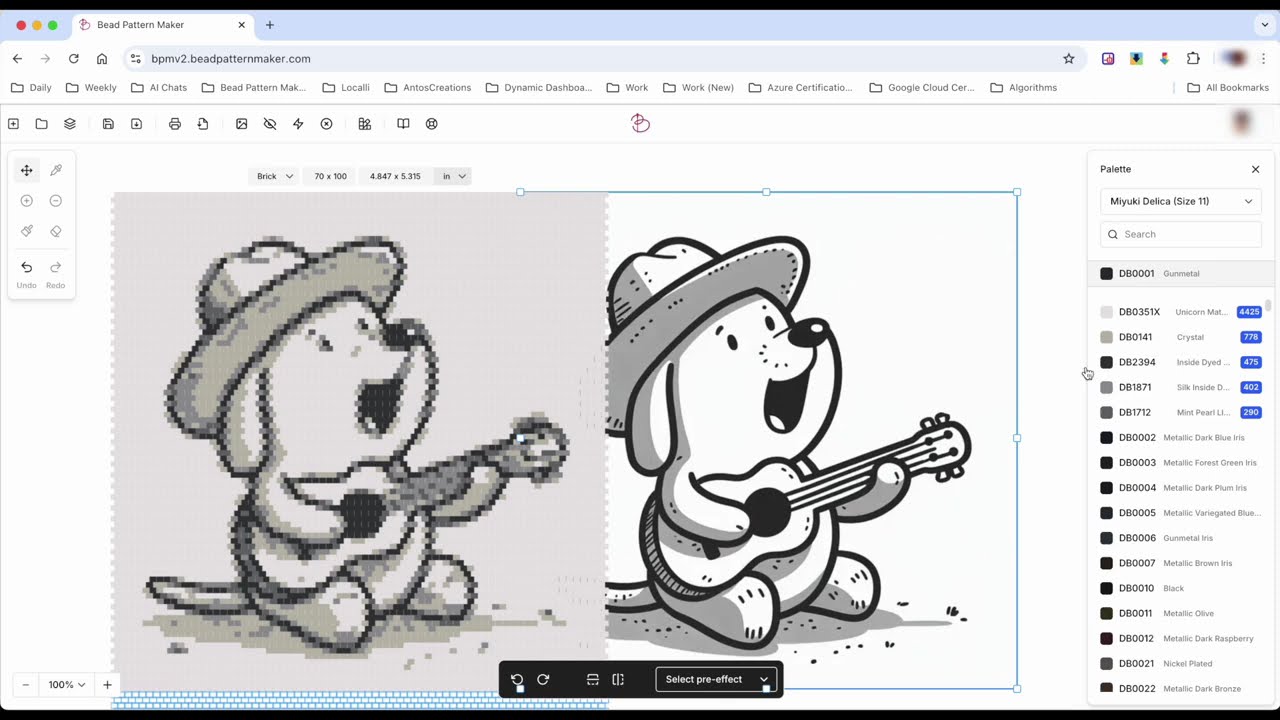Click the save floppy disk icon
The width and height of the screenshot is (1280, 720).
click(108, 124)
